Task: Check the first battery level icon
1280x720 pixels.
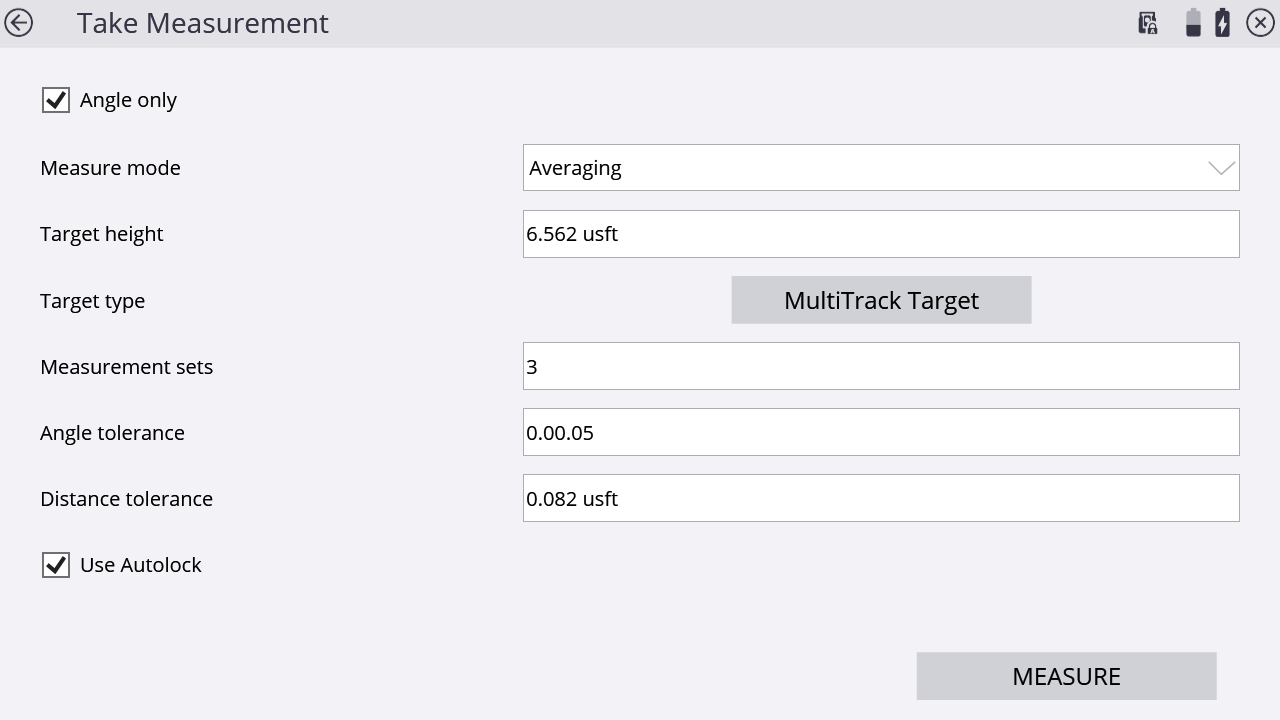Action: pos(1193,23)
